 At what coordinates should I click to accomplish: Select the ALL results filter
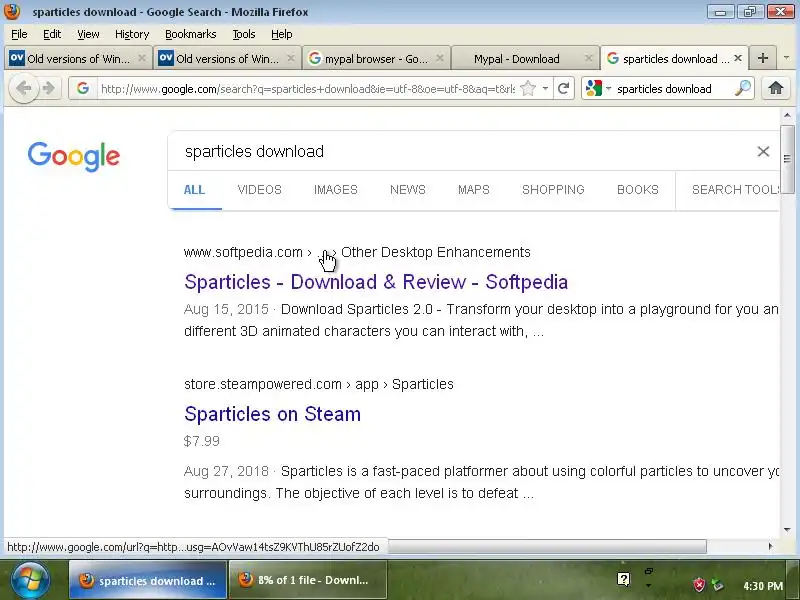tap(194, 190)
